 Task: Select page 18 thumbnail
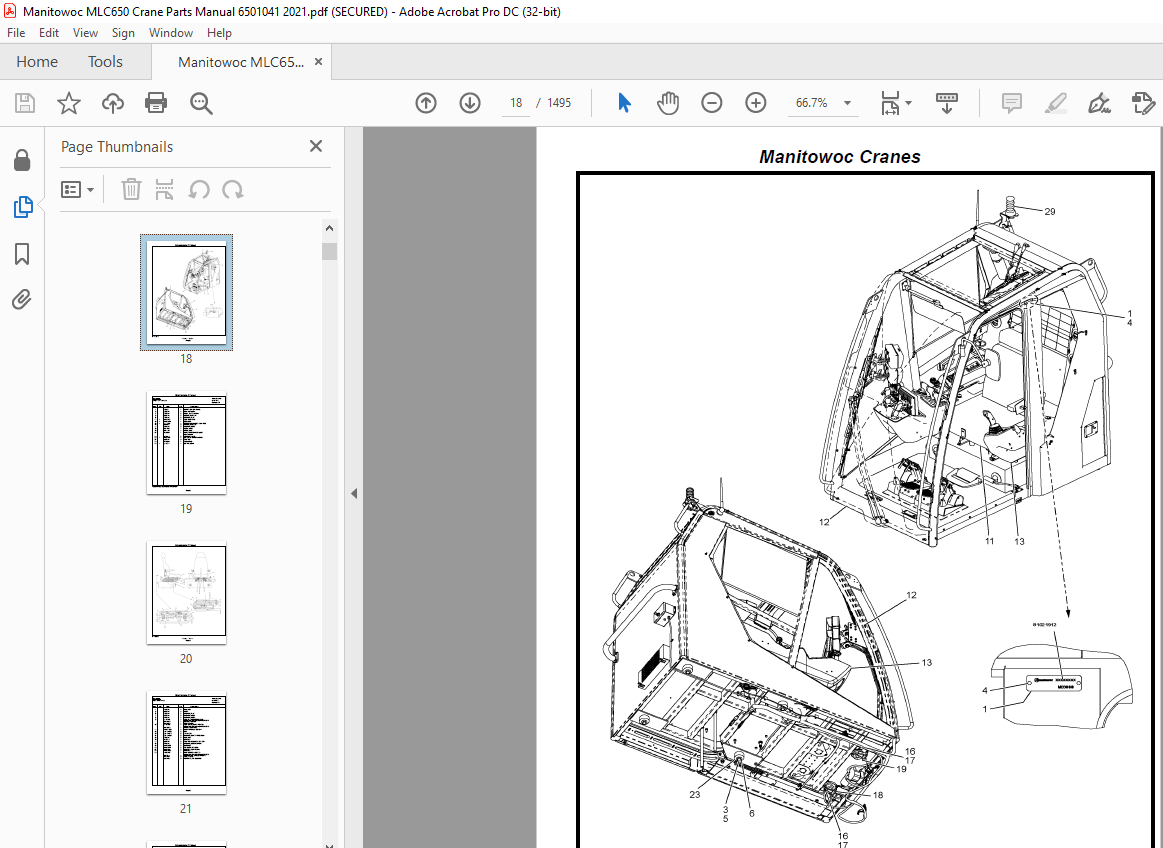tap(186, 292)
